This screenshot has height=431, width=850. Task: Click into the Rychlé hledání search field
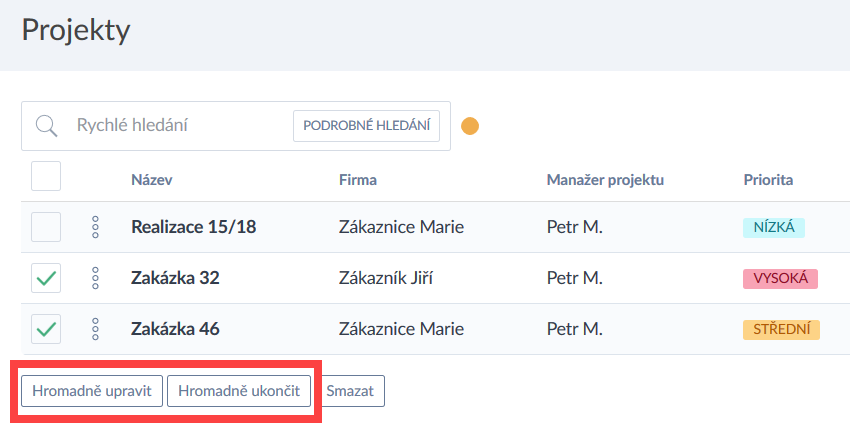coord(175,126)
